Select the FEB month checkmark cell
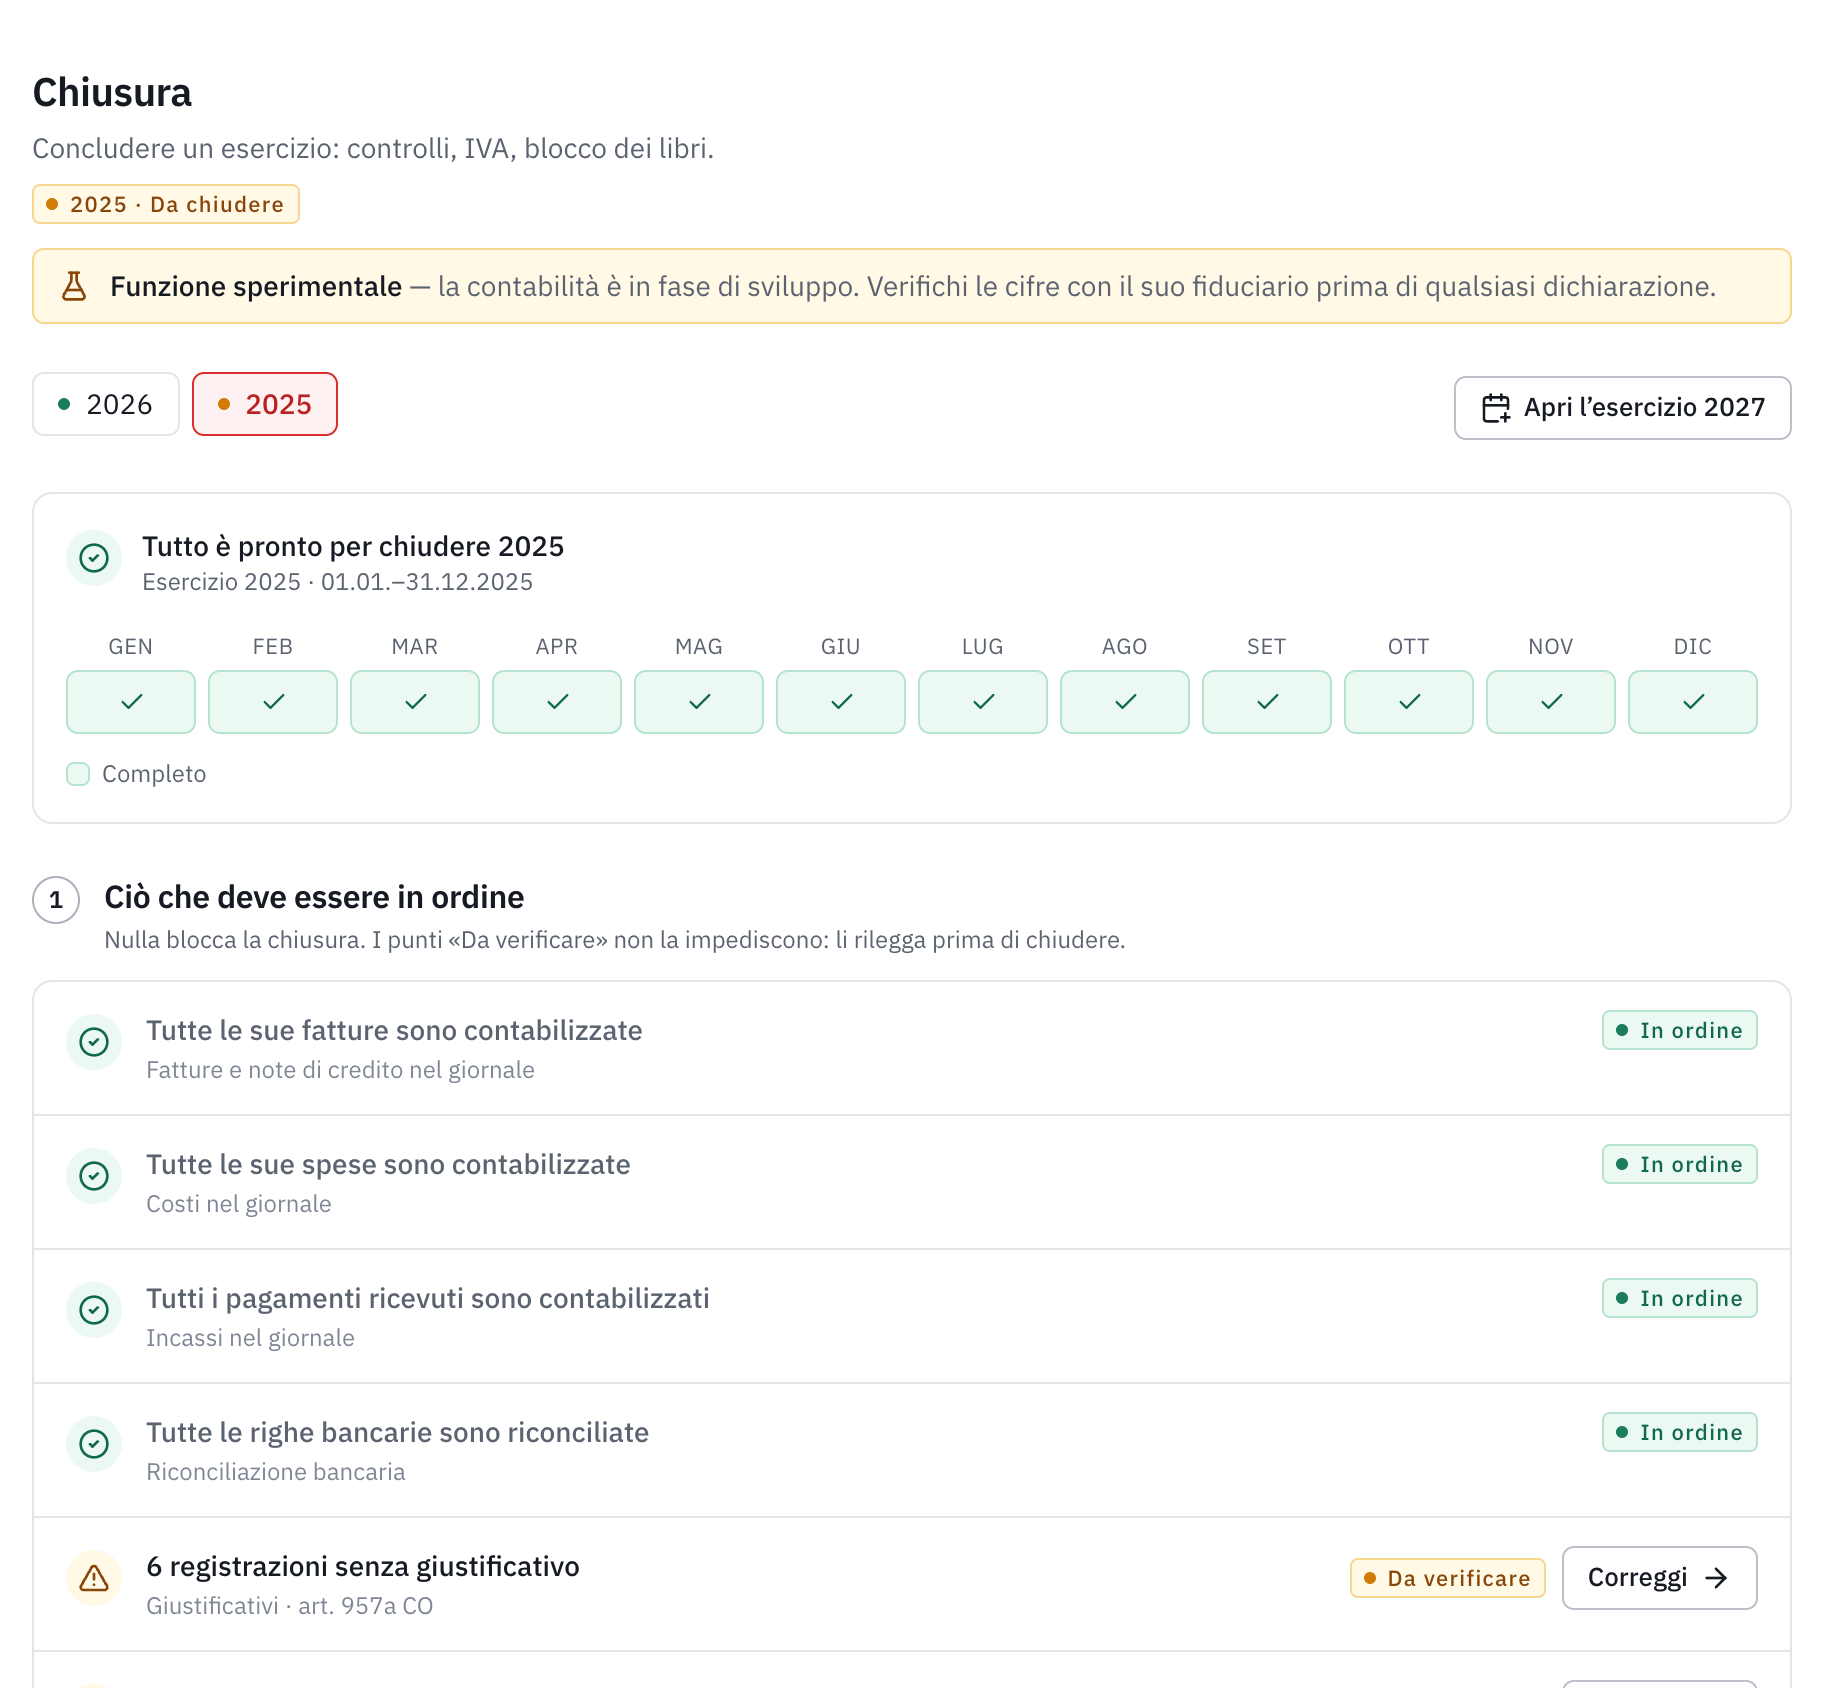 point(273,702)
